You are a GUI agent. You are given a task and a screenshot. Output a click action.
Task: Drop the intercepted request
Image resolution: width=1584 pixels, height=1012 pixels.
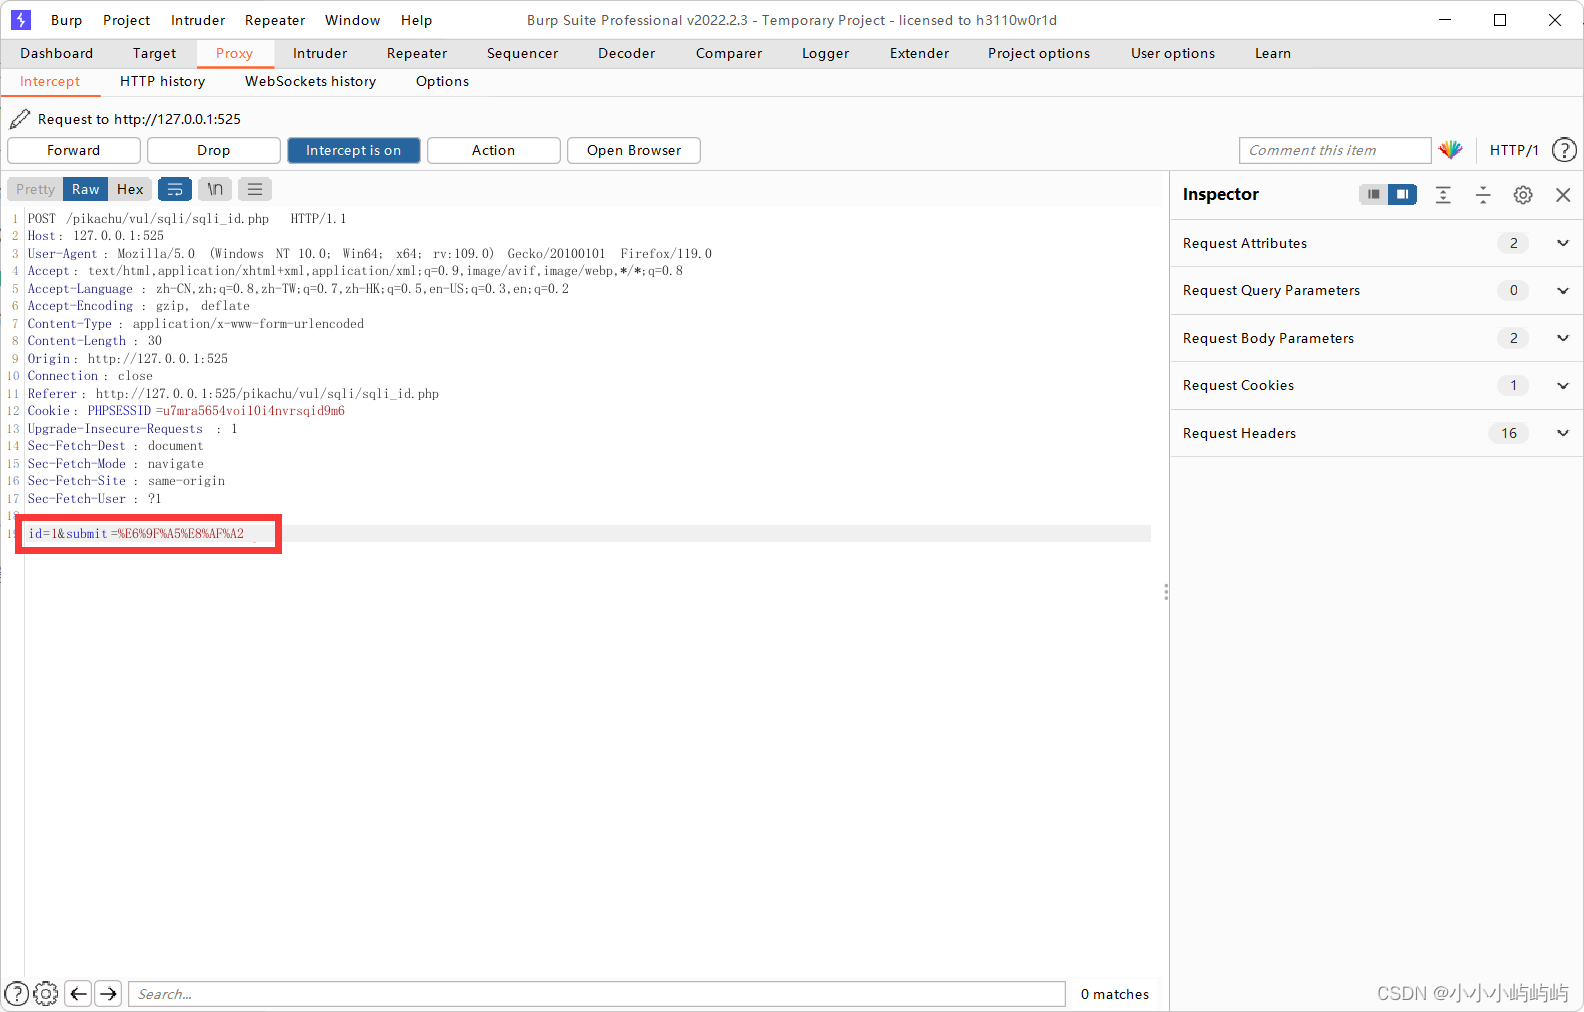[214, 150]
